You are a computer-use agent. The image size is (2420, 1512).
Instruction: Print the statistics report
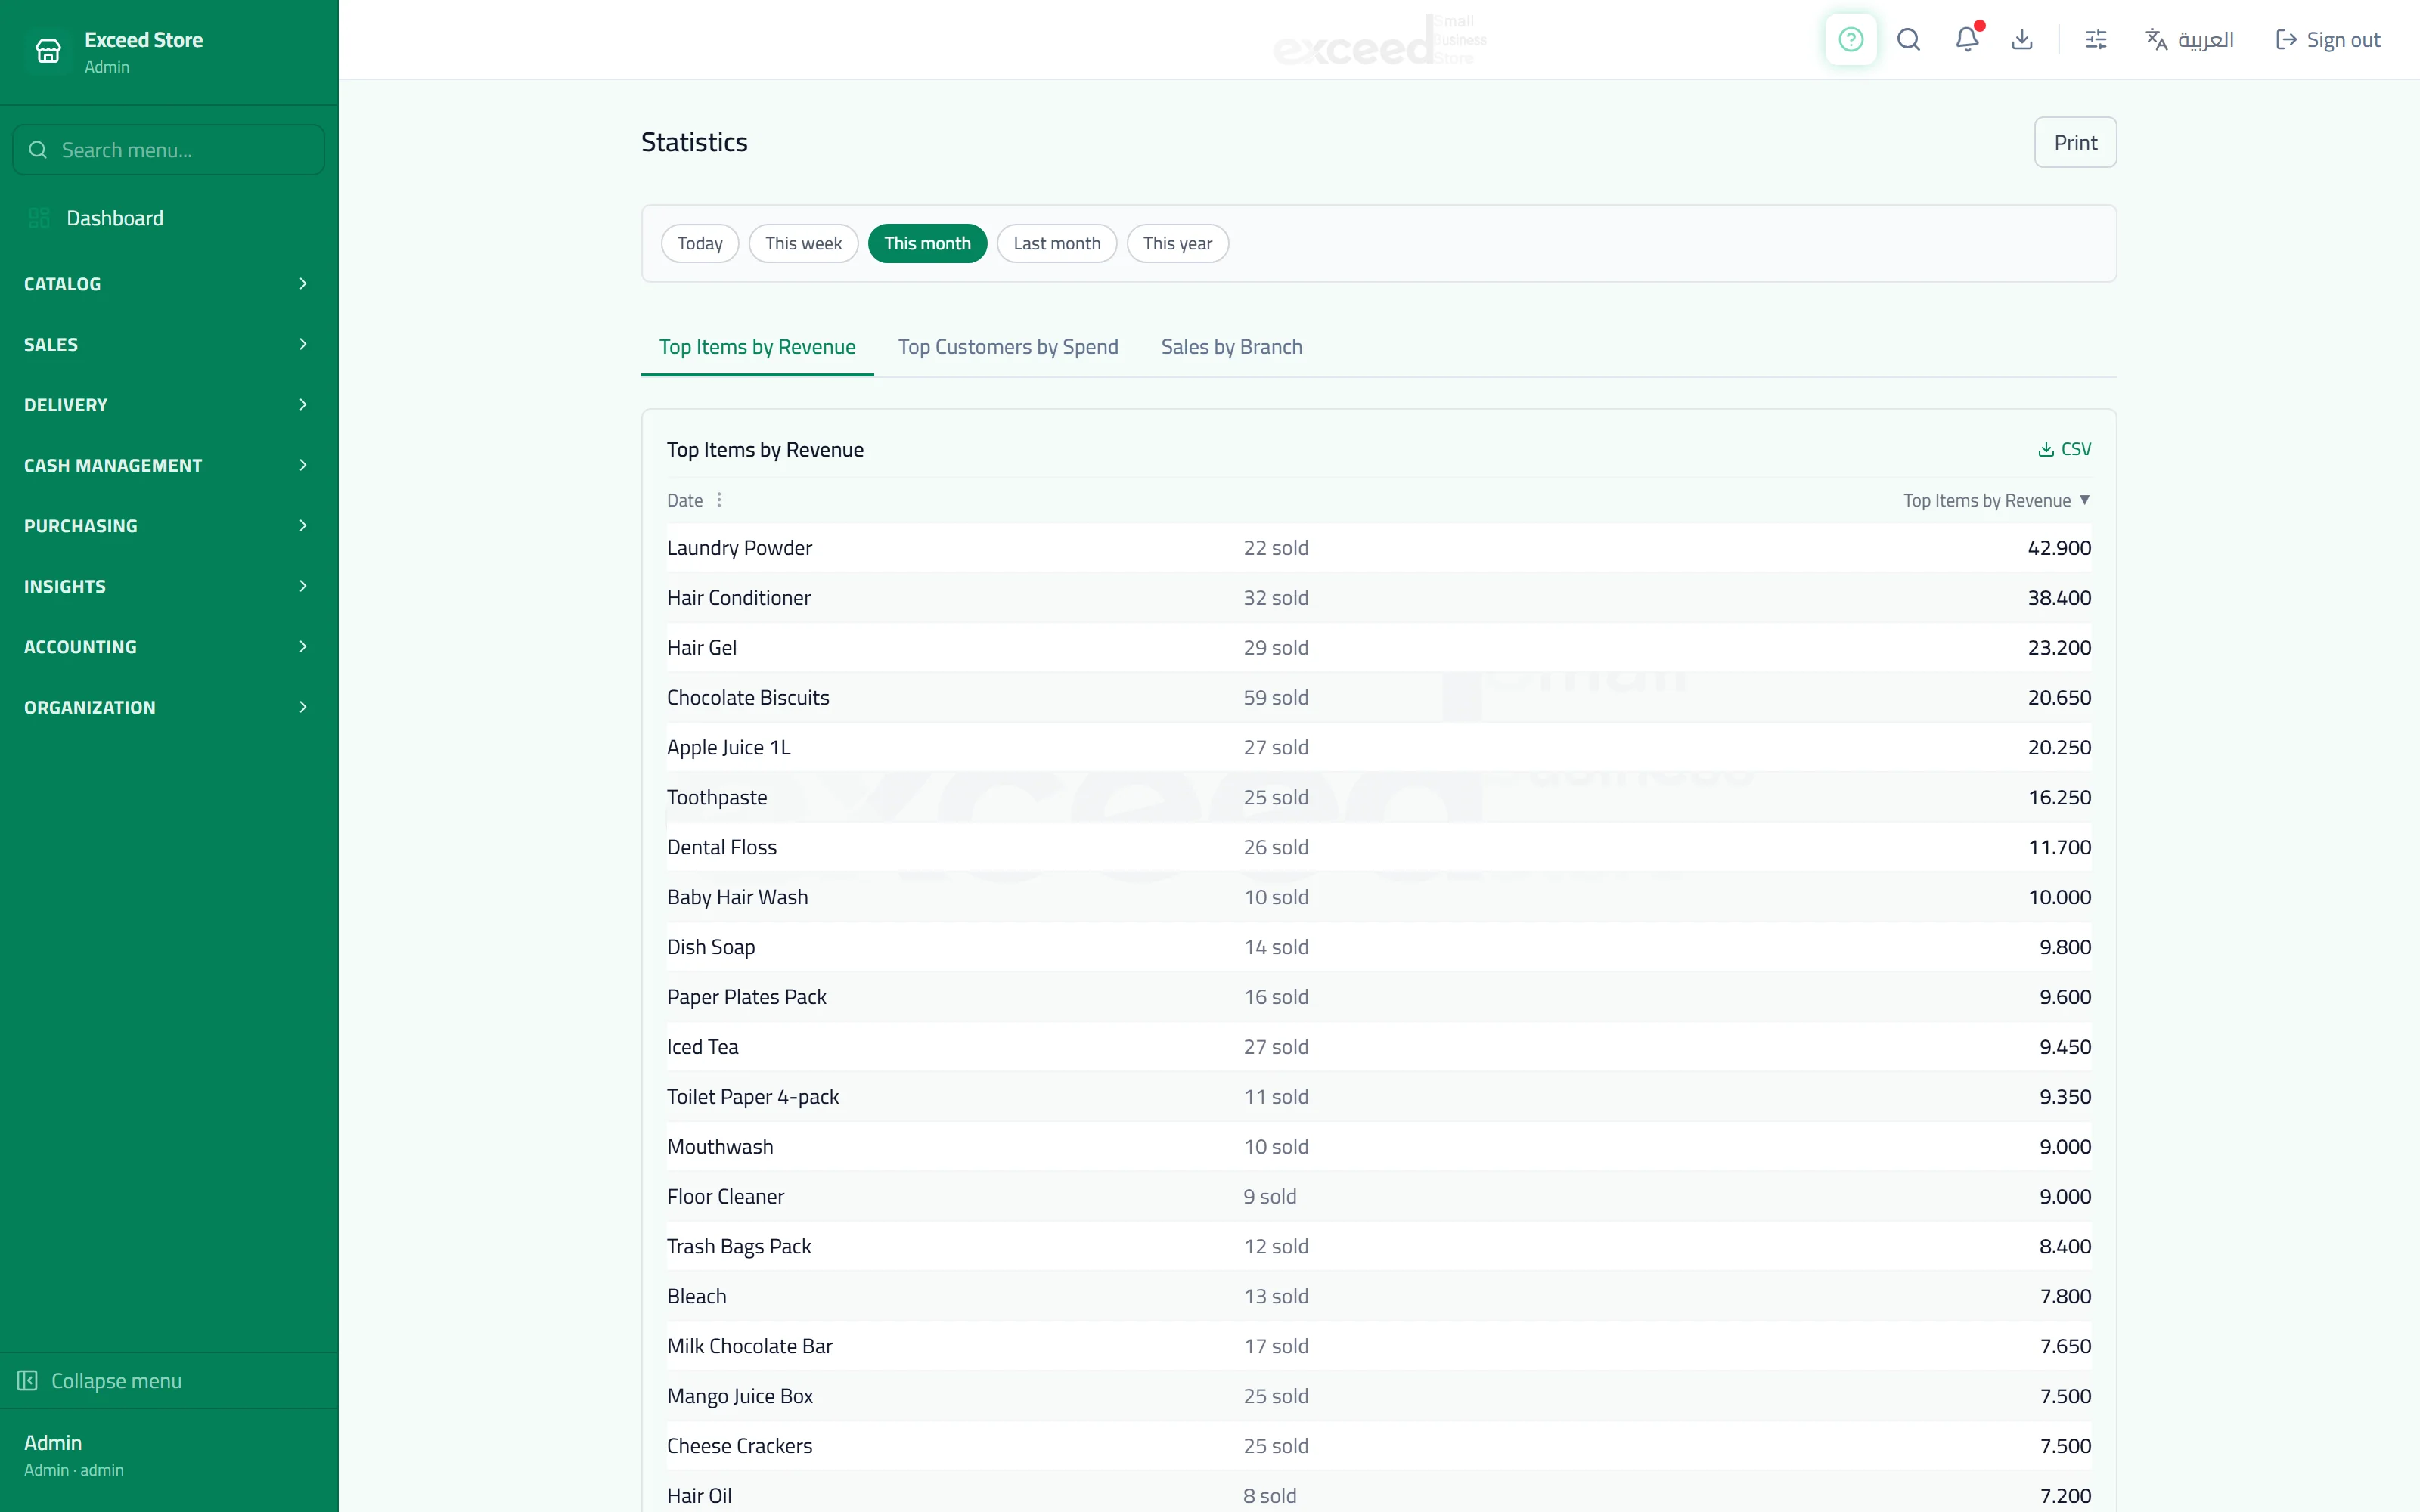tap(2075, 142)
